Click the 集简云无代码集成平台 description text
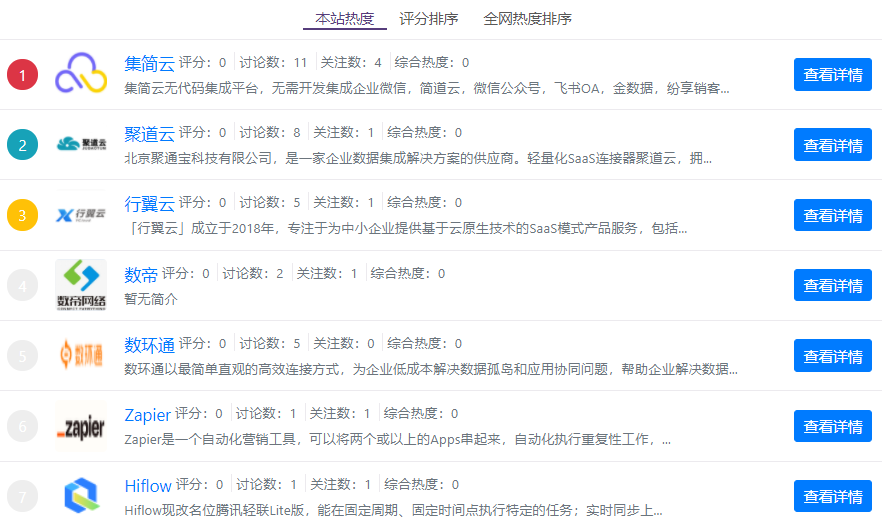 [426, 88]
